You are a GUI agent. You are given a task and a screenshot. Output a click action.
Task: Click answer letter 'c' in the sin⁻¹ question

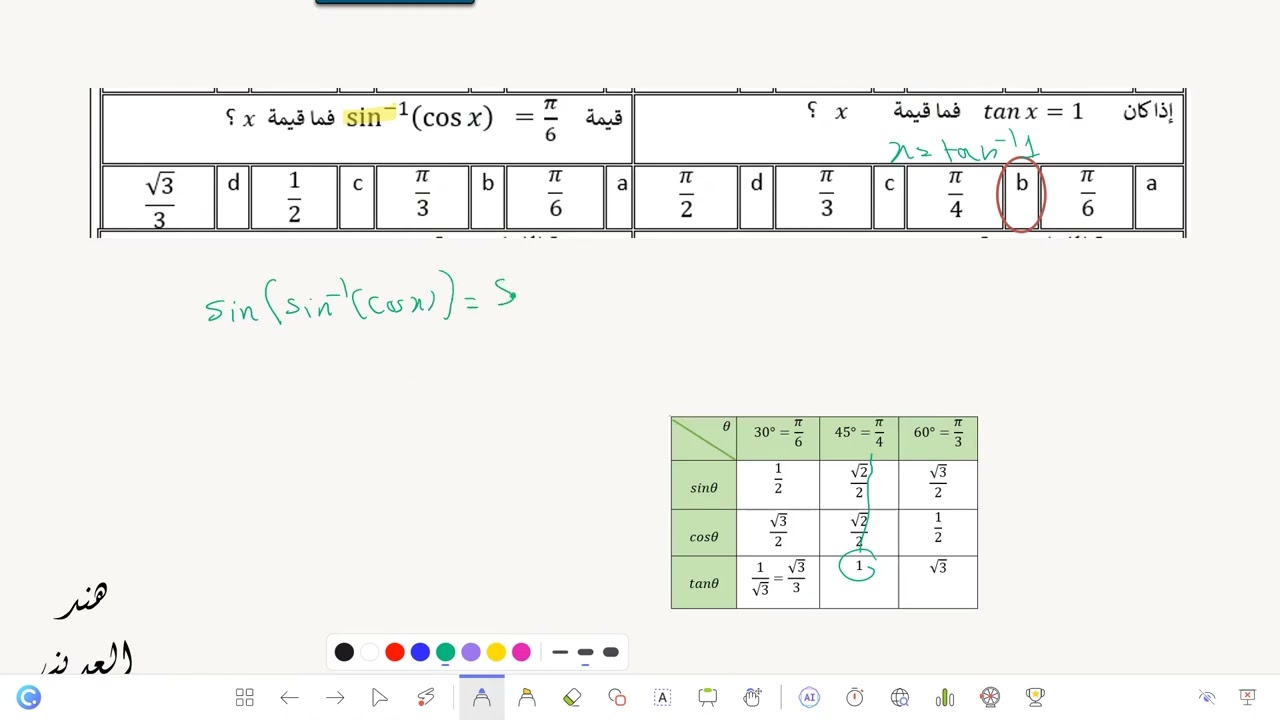pyautogui.click(x=357, y=184)
